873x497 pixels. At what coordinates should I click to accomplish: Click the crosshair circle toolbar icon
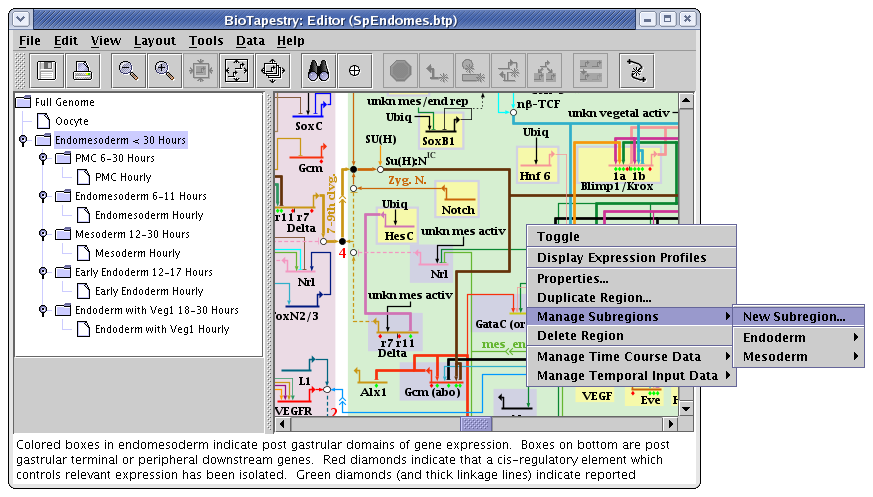coord(354,70)
